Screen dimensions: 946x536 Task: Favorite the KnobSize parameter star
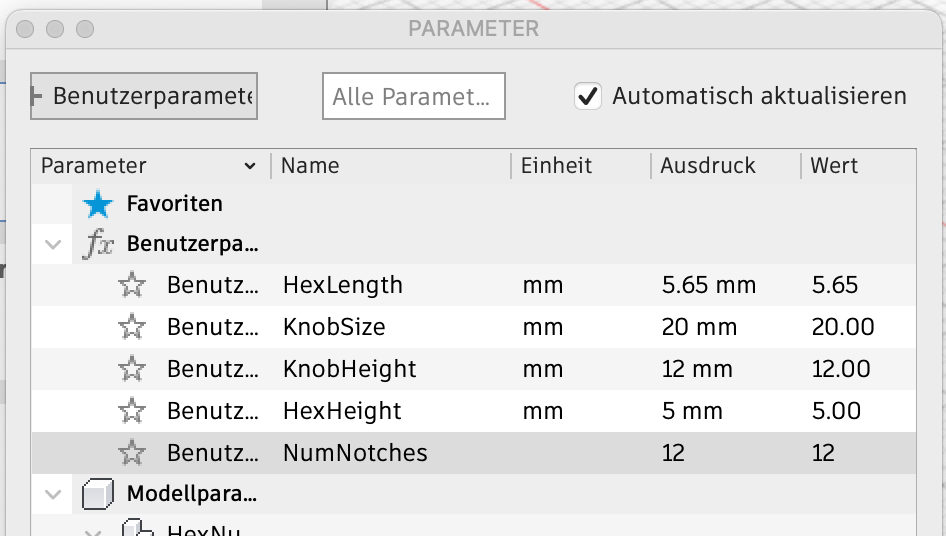[132, 327]
